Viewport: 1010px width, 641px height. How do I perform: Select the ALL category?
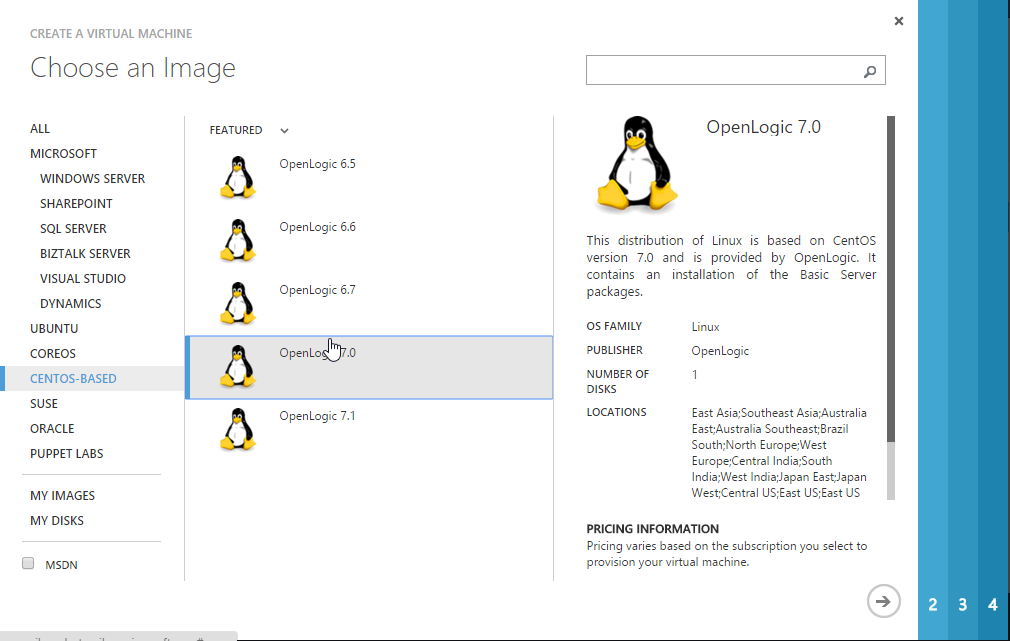(x=40, y=129)
